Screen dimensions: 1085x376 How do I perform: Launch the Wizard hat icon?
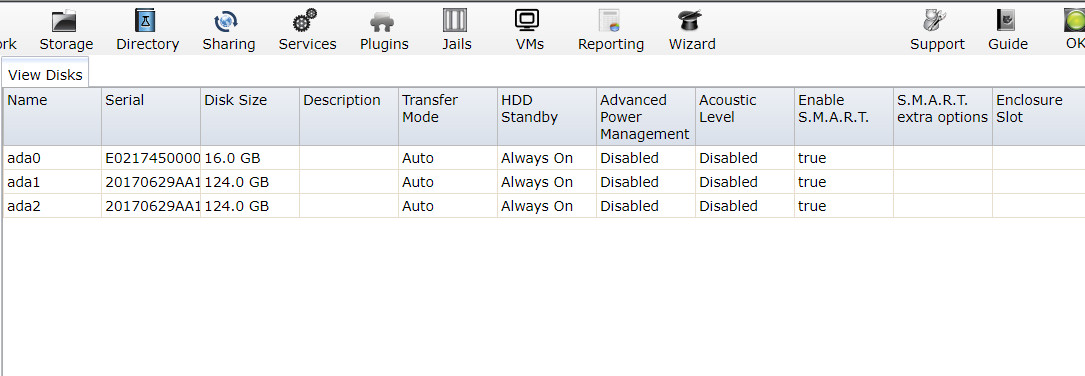coord(690,20)
